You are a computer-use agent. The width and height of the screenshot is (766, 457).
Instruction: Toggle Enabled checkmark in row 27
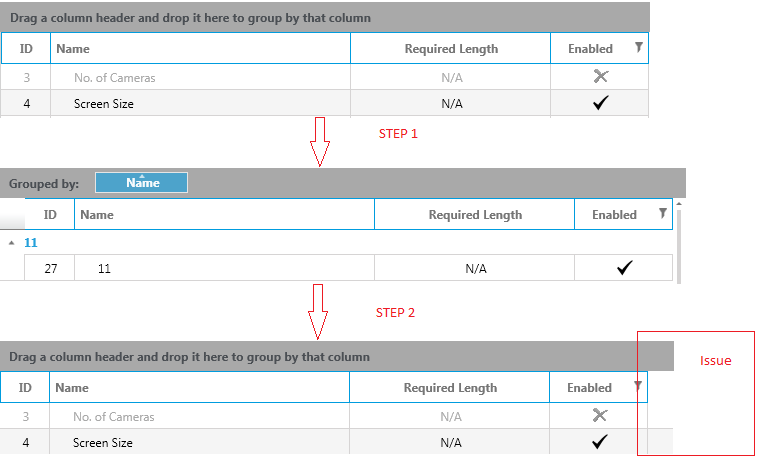pos(625,267)
